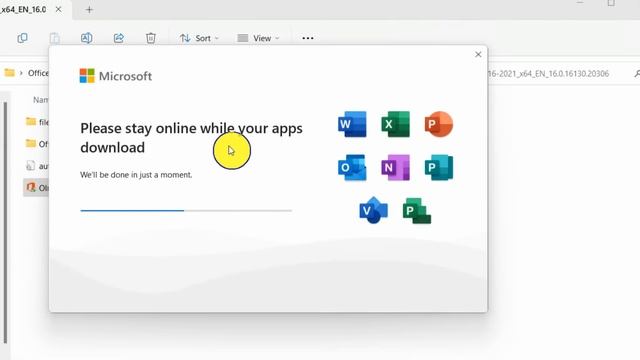Click the Outlook app icon
640x360 pixels.
352,167
